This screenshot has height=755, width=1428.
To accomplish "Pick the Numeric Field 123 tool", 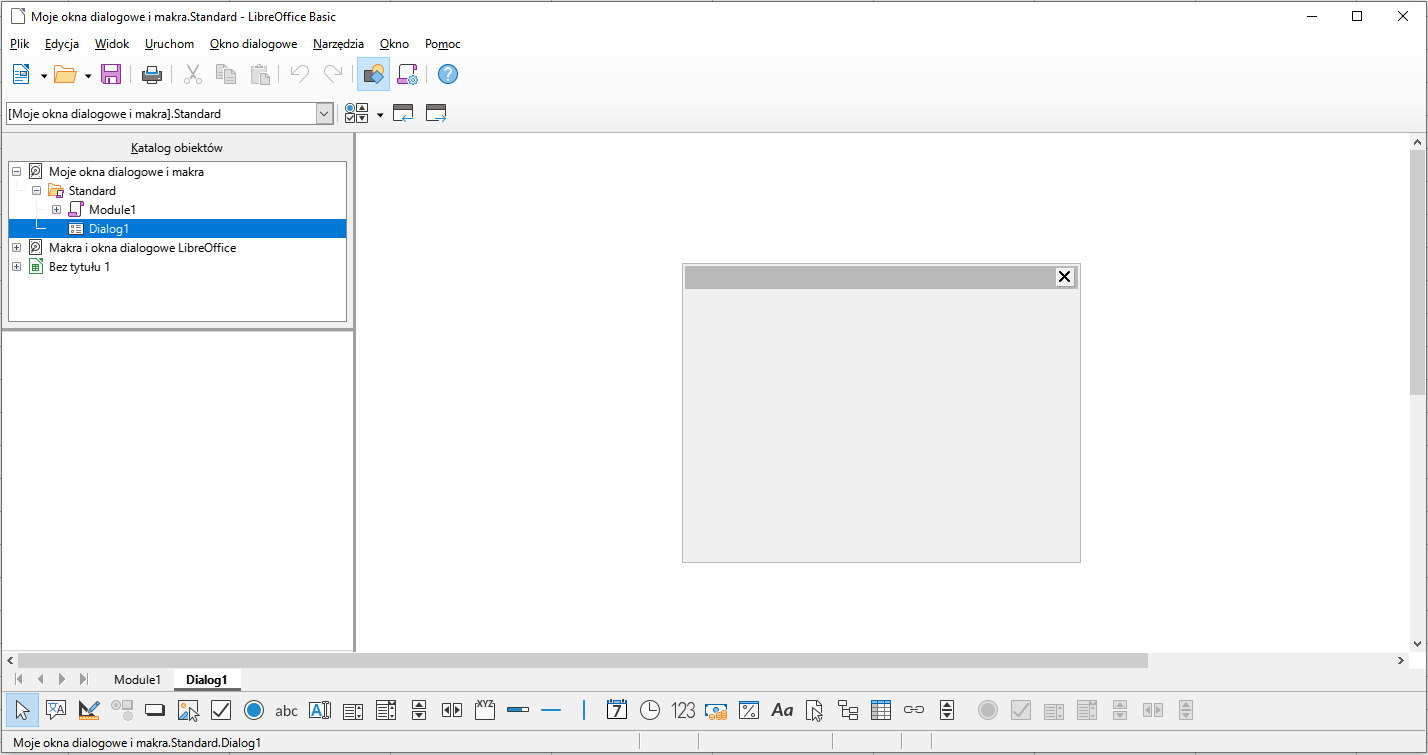I will click(x=683, y=711).
